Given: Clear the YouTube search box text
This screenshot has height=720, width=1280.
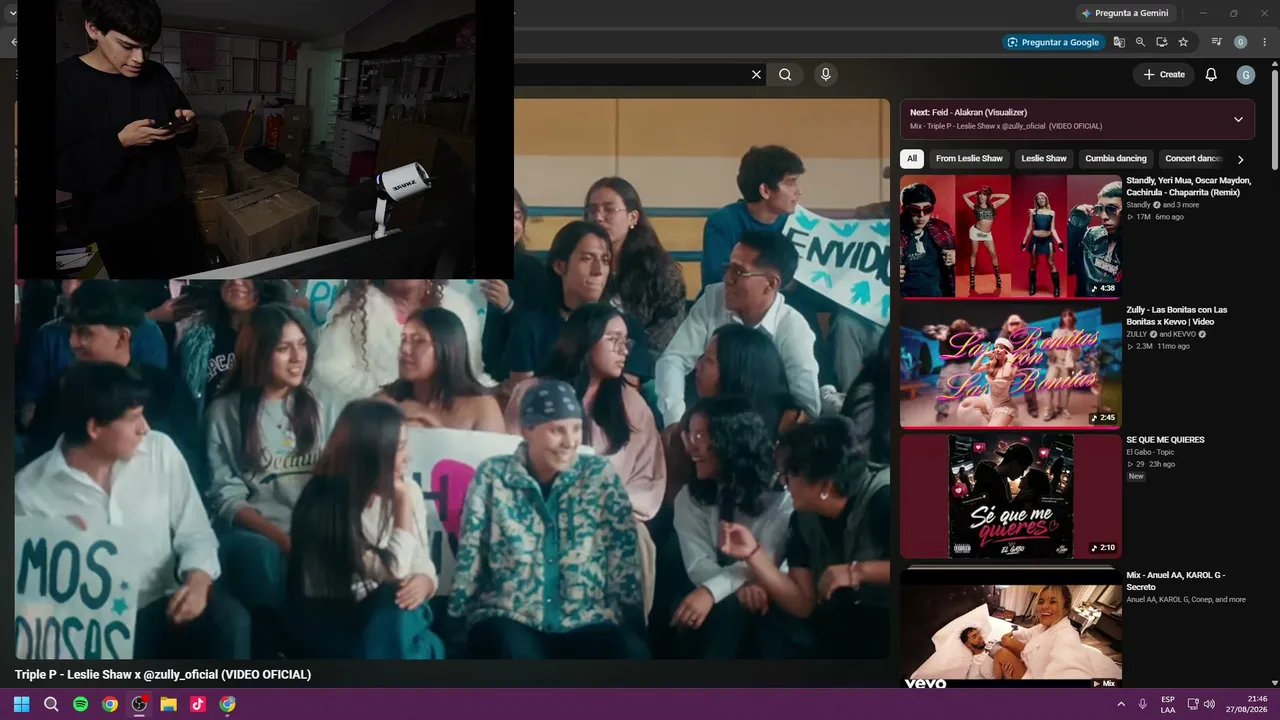Looking at the screenshot, I should pos(756,74).
